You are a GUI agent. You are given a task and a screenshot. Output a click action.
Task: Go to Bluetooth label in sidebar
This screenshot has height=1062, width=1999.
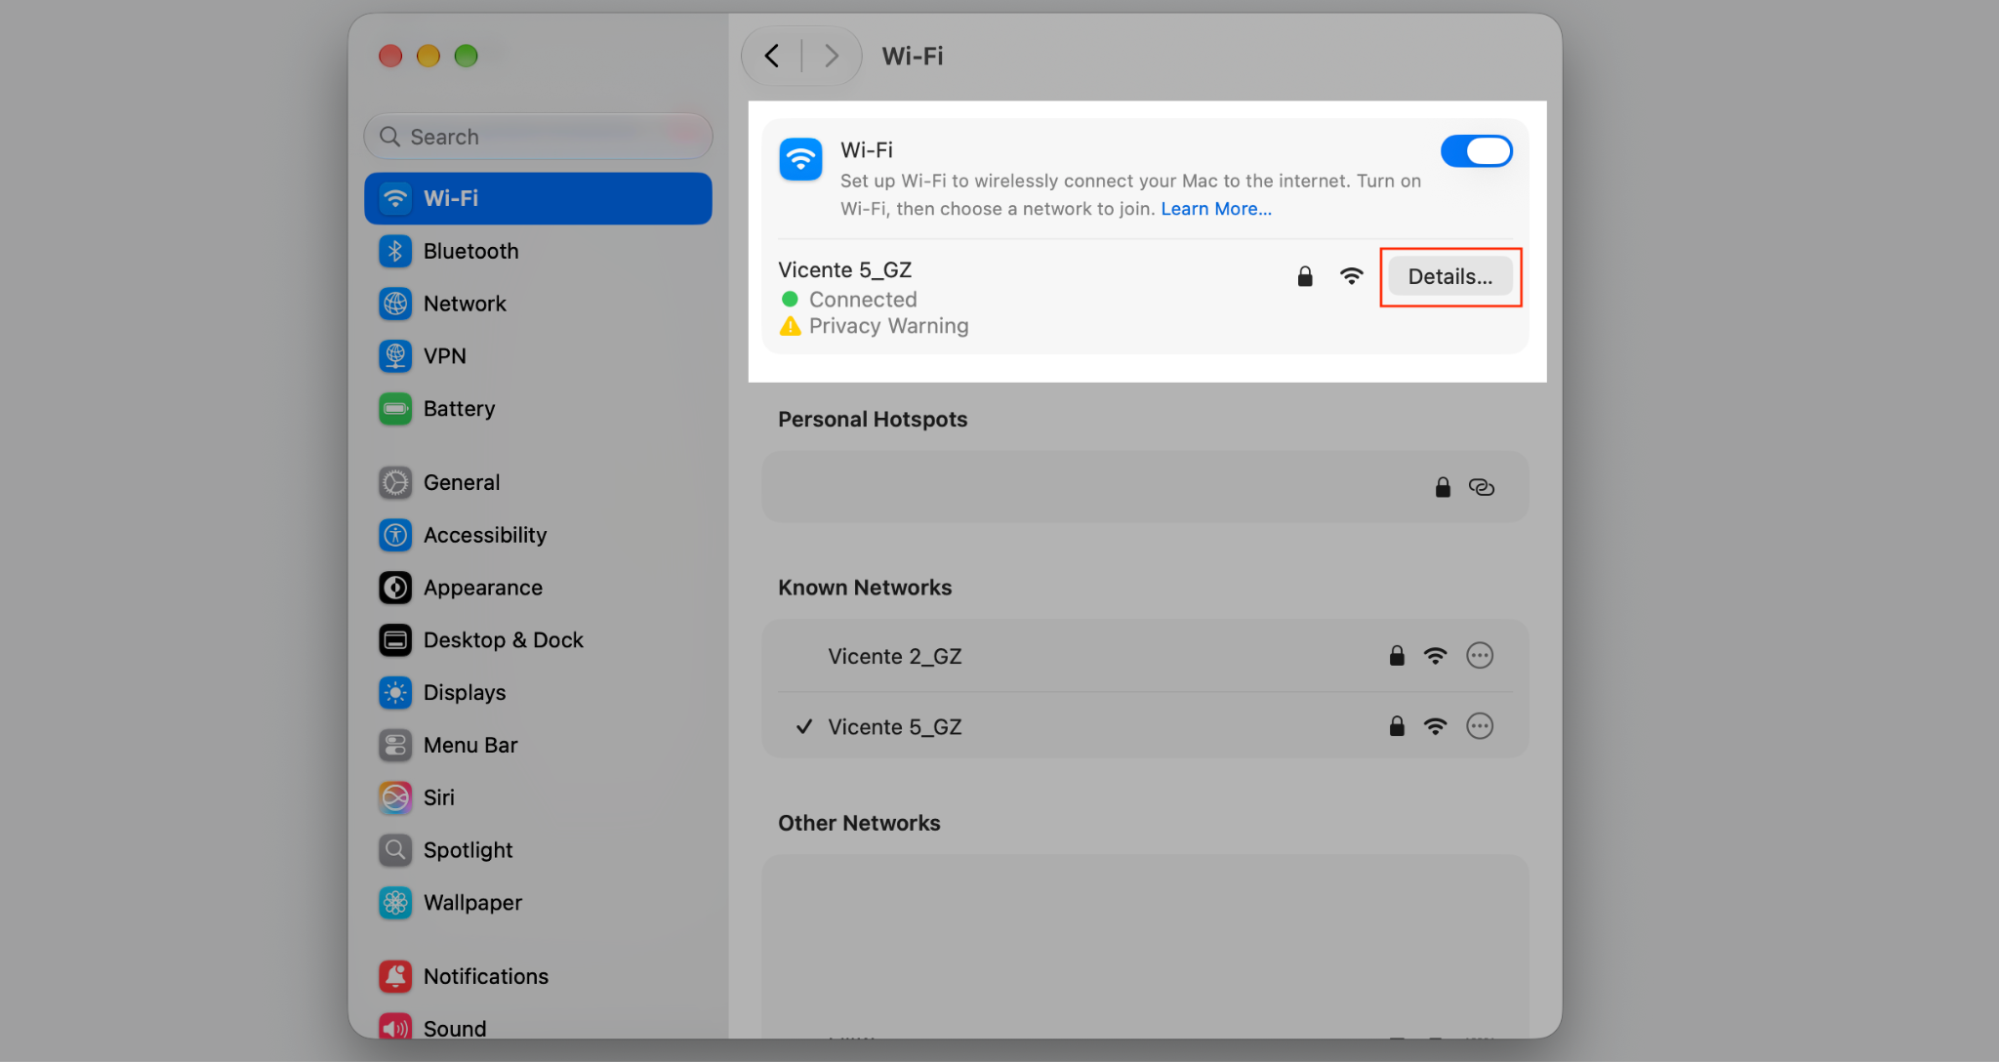(x=471, y=251)
